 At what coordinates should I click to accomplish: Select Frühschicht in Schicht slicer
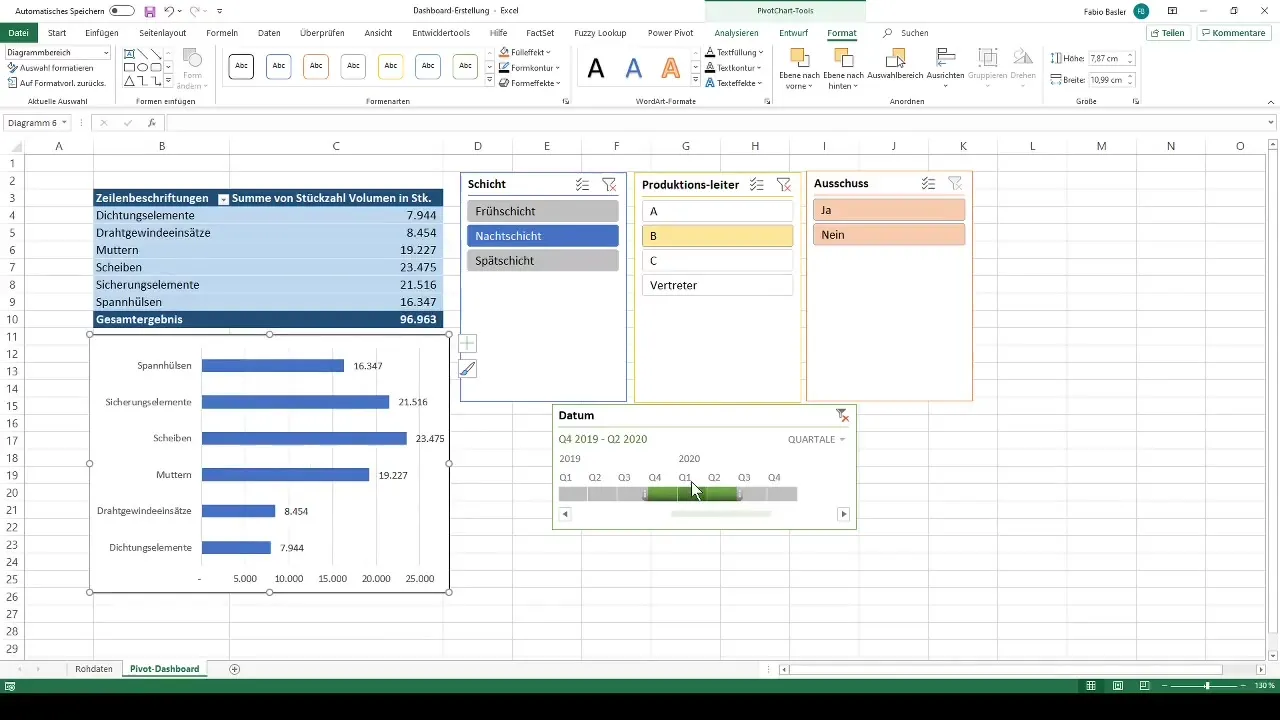tap(543, 211)
